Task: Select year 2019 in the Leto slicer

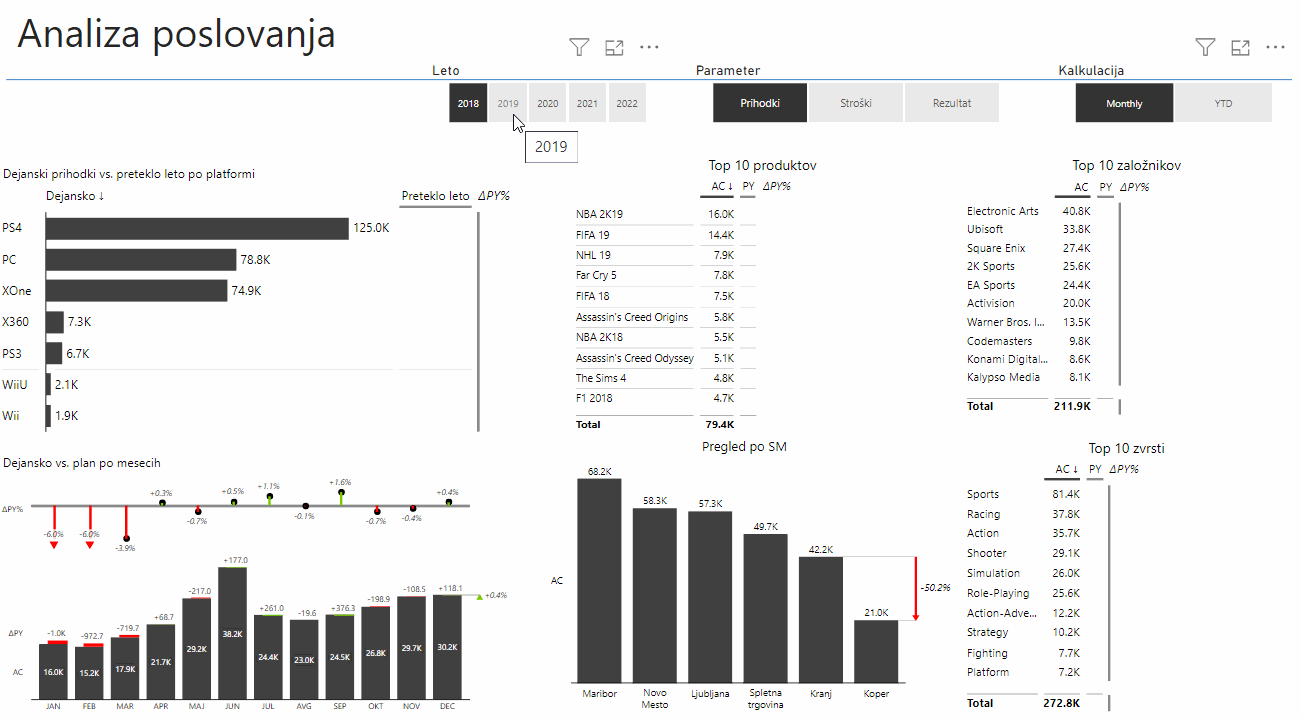Action: click(508, 103)
